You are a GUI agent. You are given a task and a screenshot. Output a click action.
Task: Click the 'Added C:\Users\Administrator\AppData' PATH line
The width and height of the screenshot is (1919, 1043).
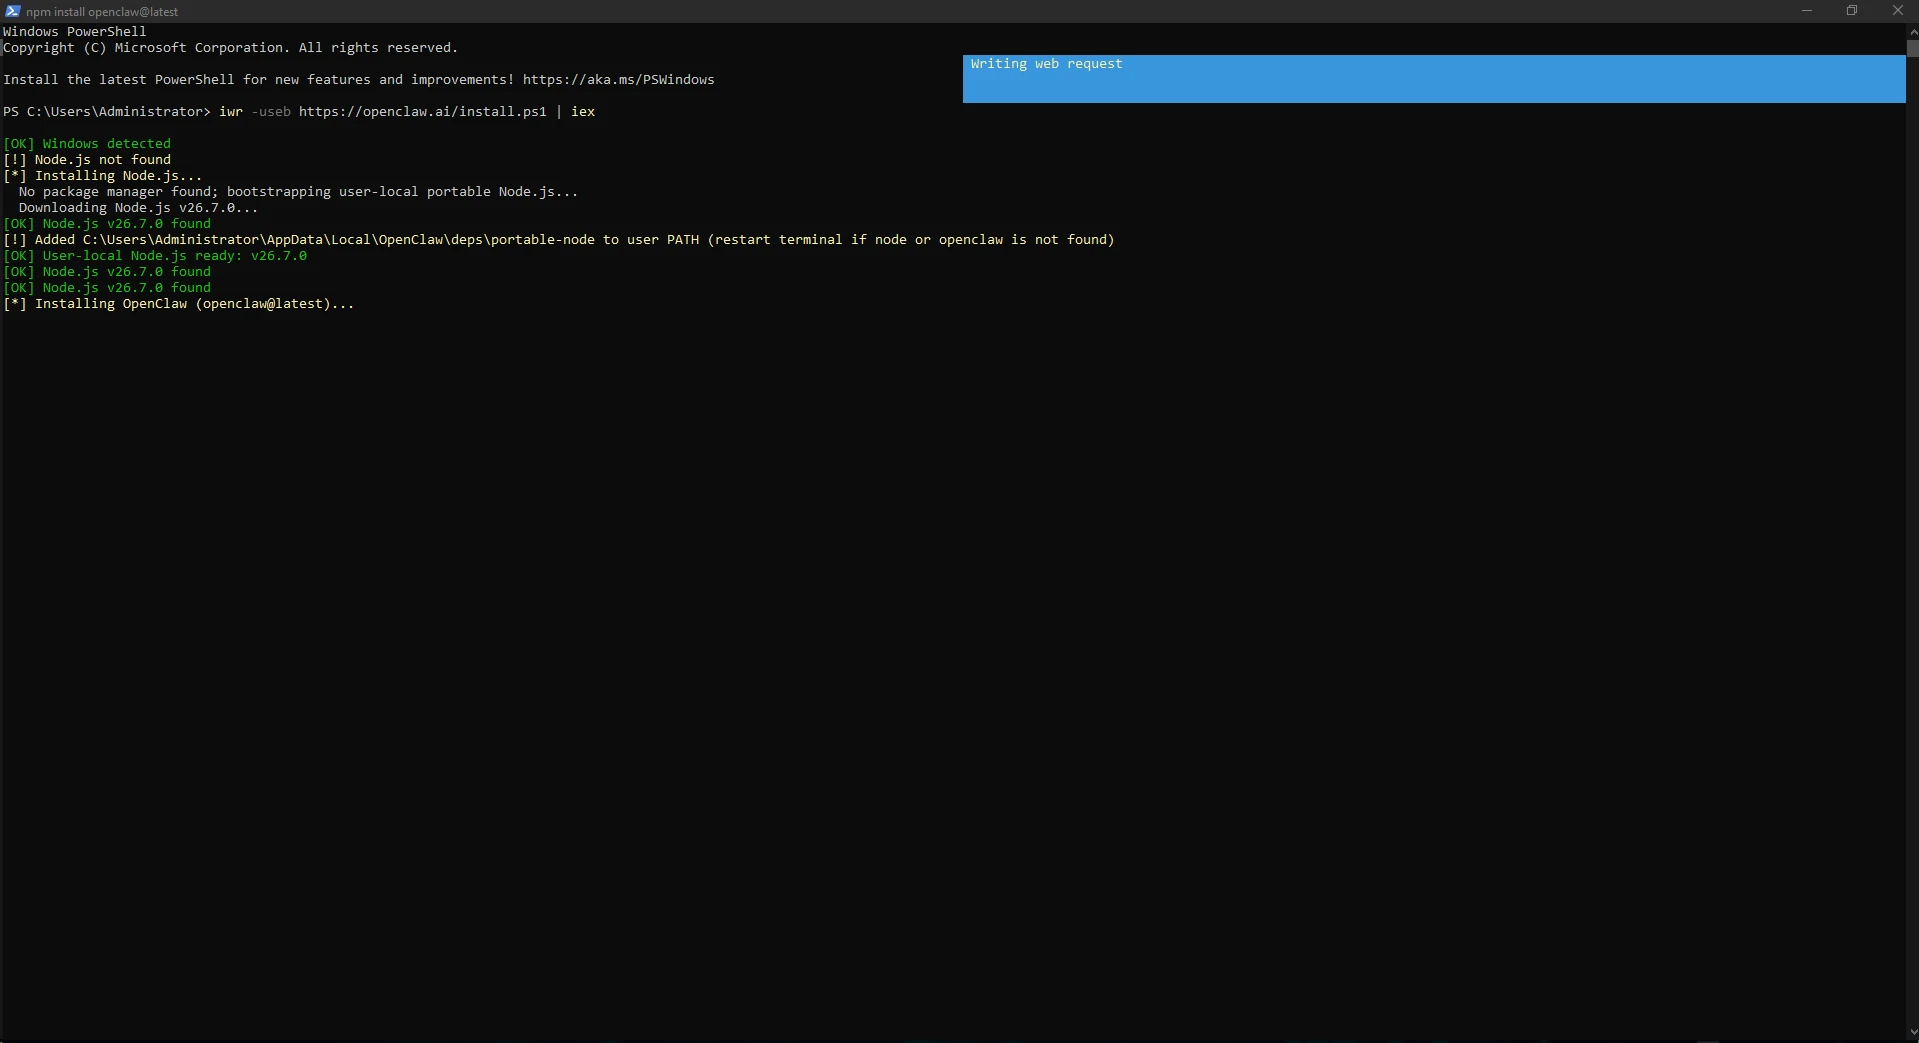coord(559,240)
